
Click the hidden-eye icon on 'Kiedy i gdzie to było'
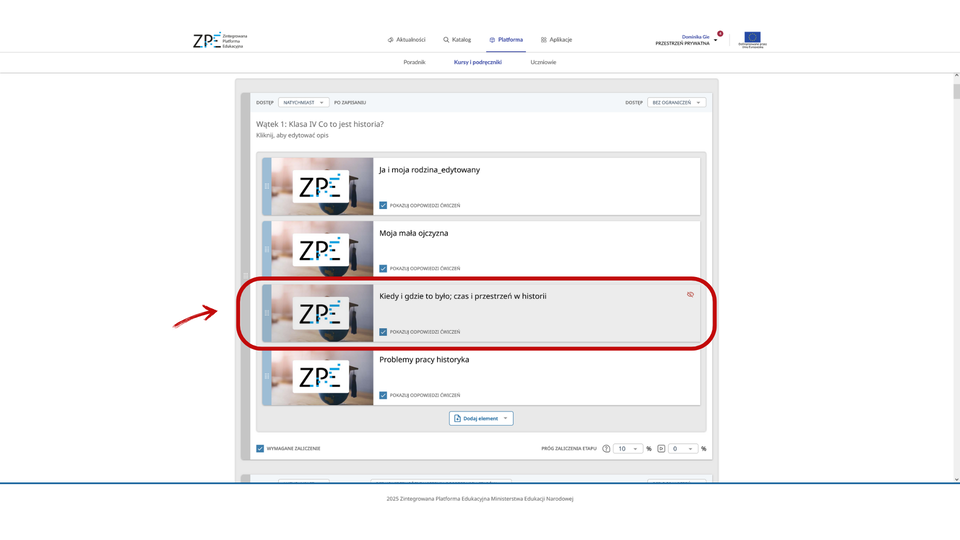(x=690, y=295)
